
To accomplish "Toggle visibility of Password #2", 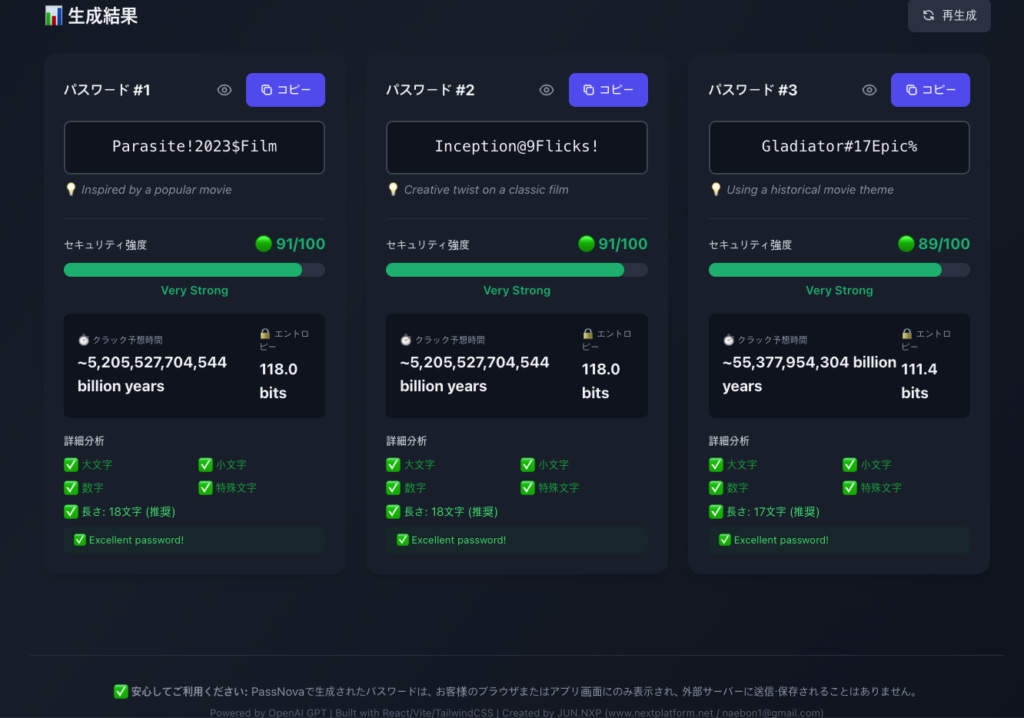I will [546, 90].
